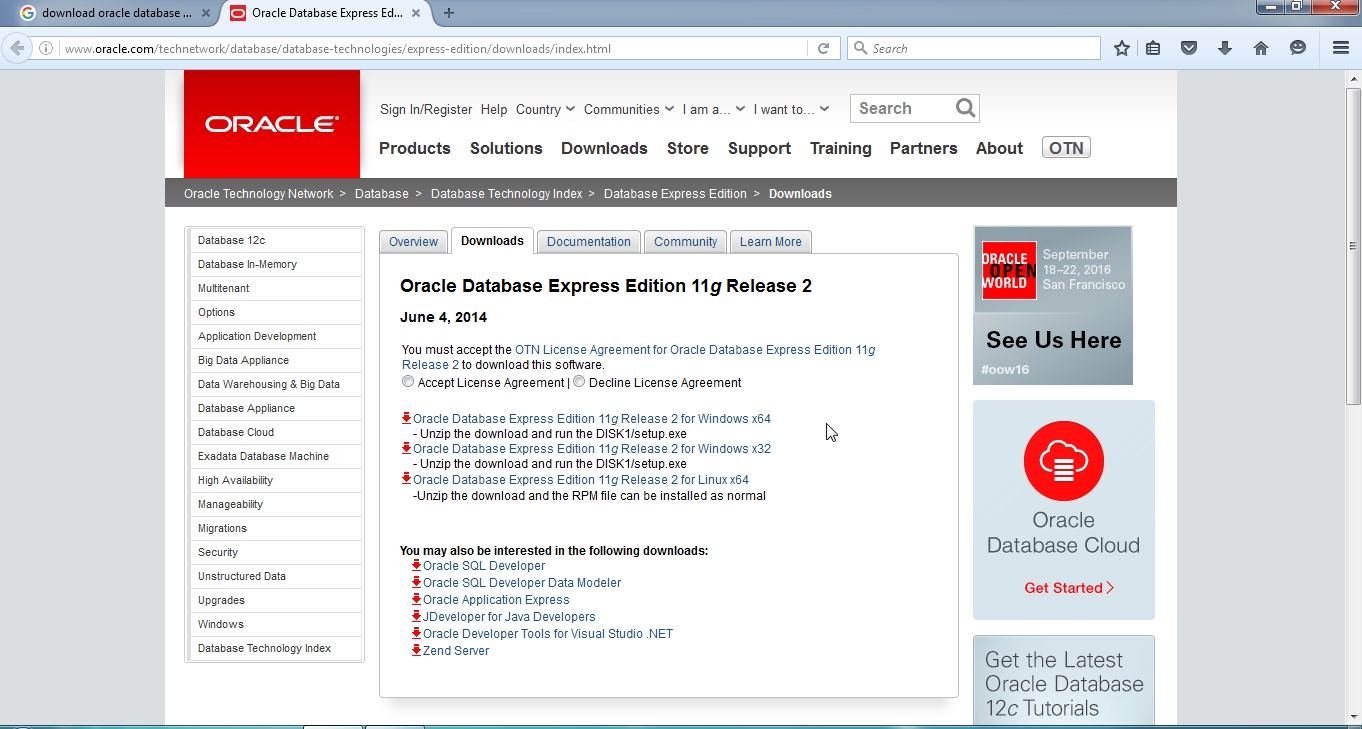This screenshot has height=729, width=1362.
Task: Select the Accept License Agreement radio button
Action: [x=408, y=382]
